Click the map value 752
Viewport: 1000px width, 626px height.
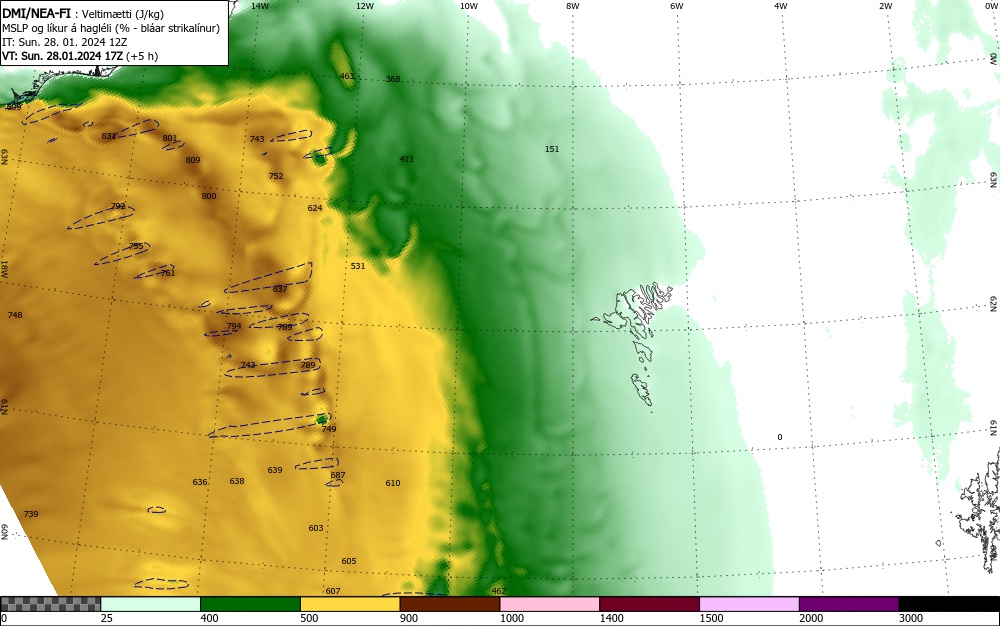point(276,176)
